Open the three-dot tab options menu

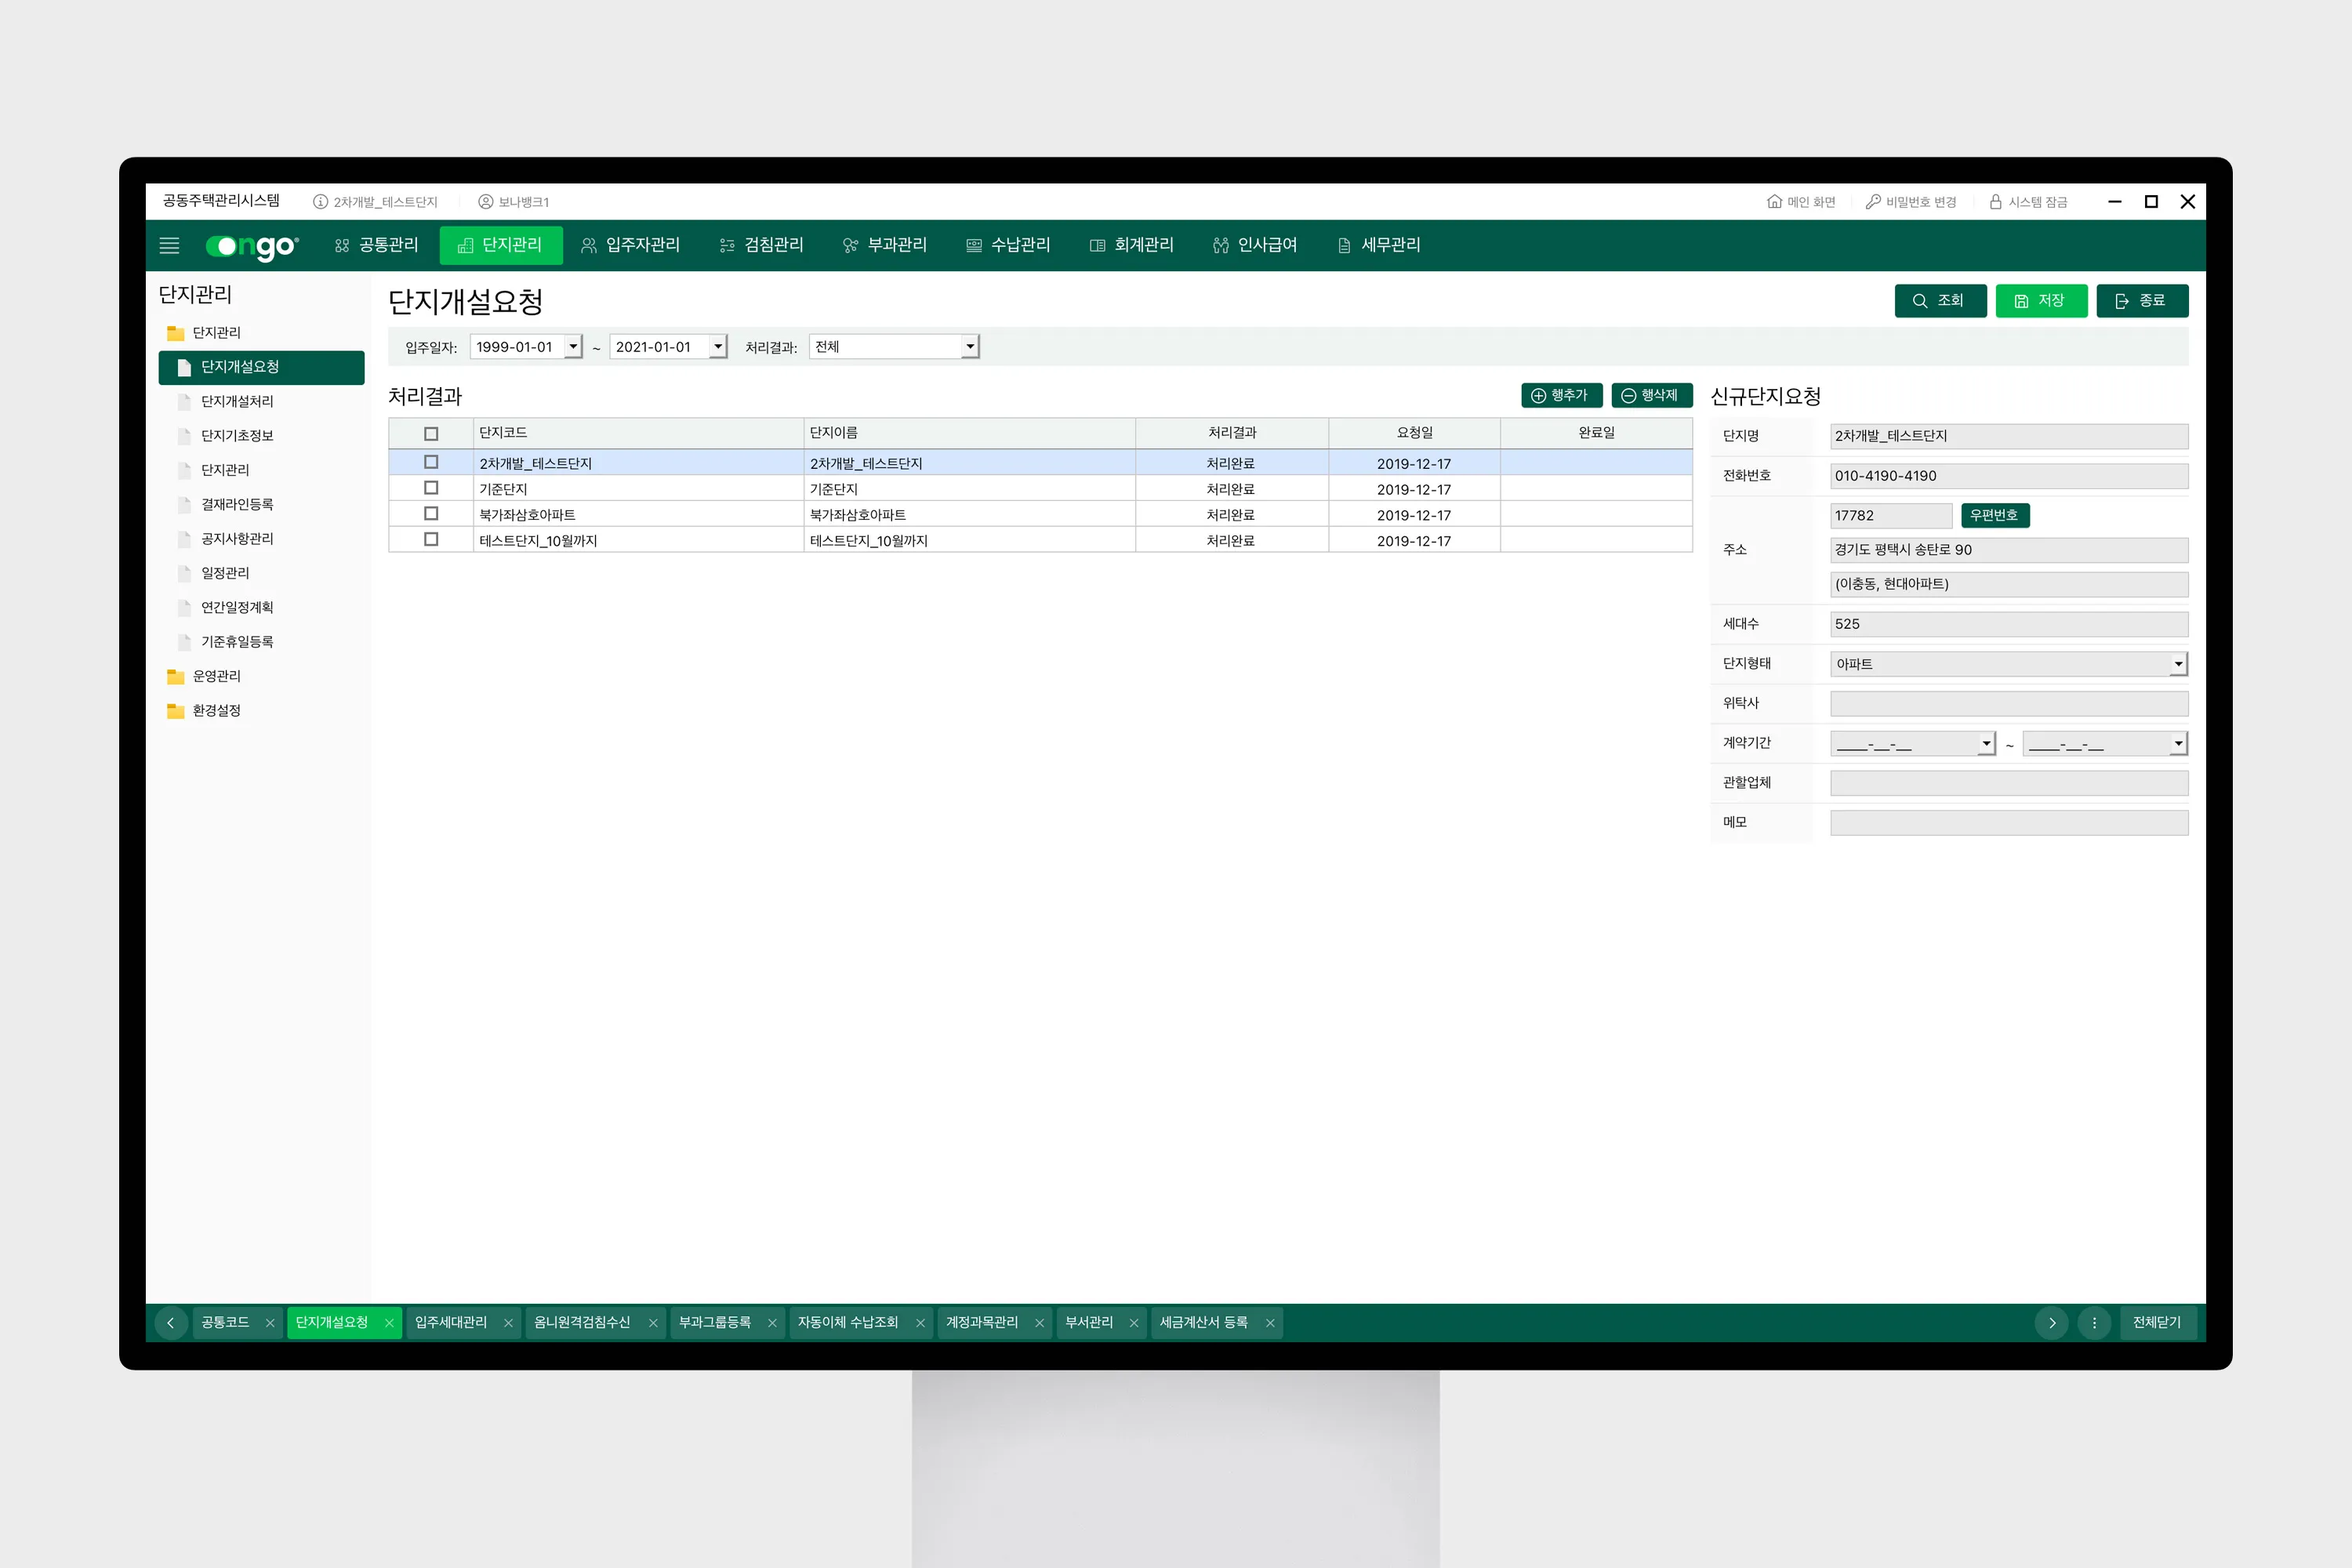pos(2094,1323)
